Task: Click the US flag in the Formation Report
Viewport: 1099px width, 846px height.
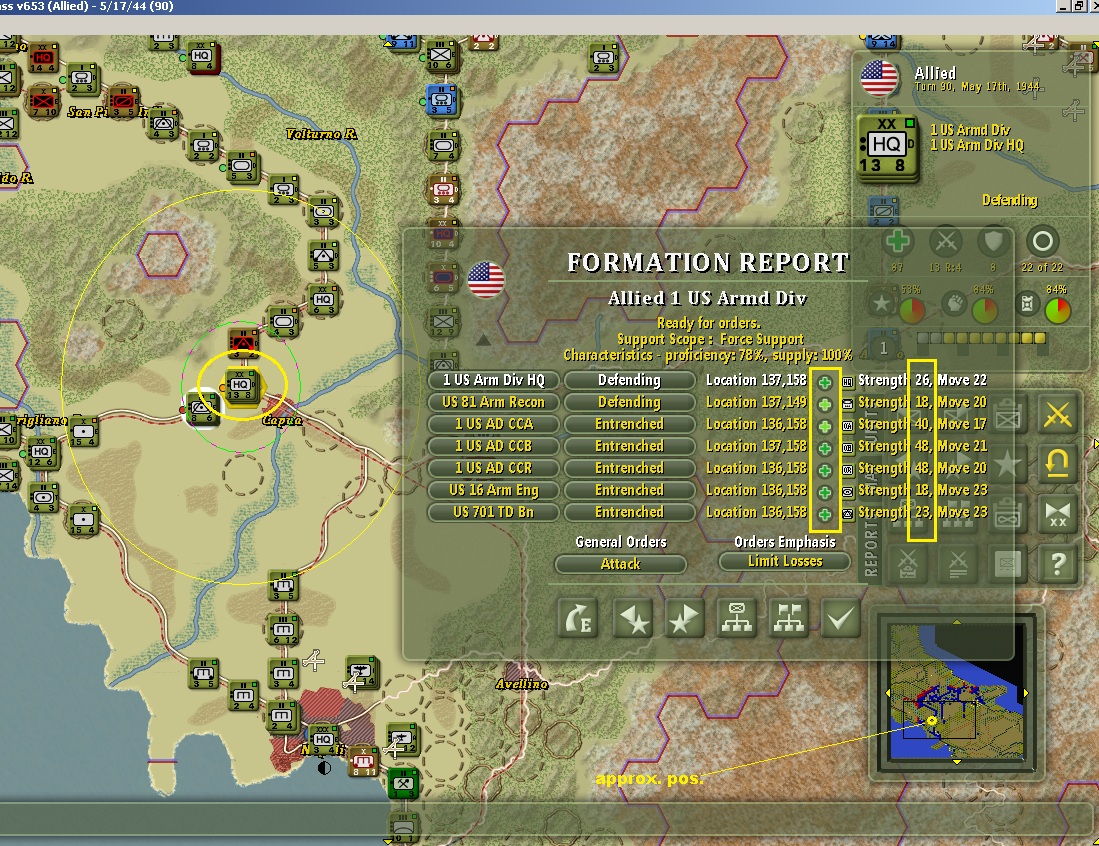Action: pos(486,280)
